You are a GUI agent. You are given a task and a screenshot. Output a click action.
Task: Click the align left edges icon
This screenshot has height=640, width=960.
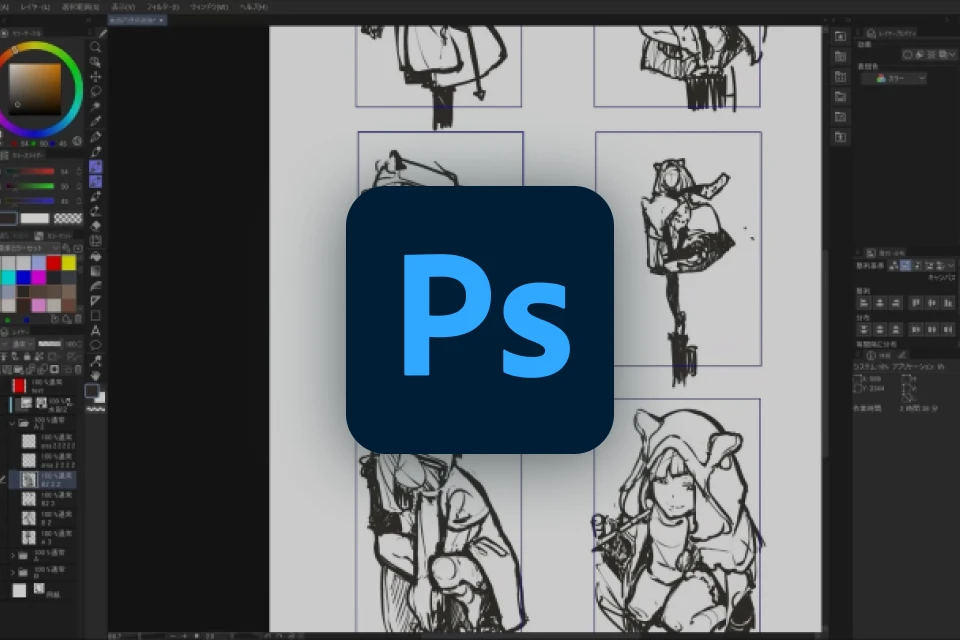tap(864, 303)
